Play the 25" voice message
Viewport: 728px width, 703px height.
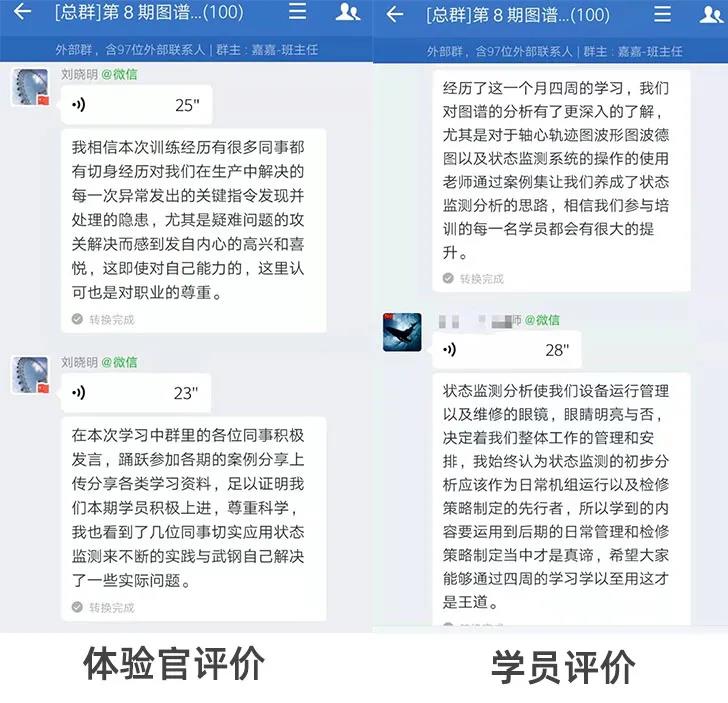(136, 105)
